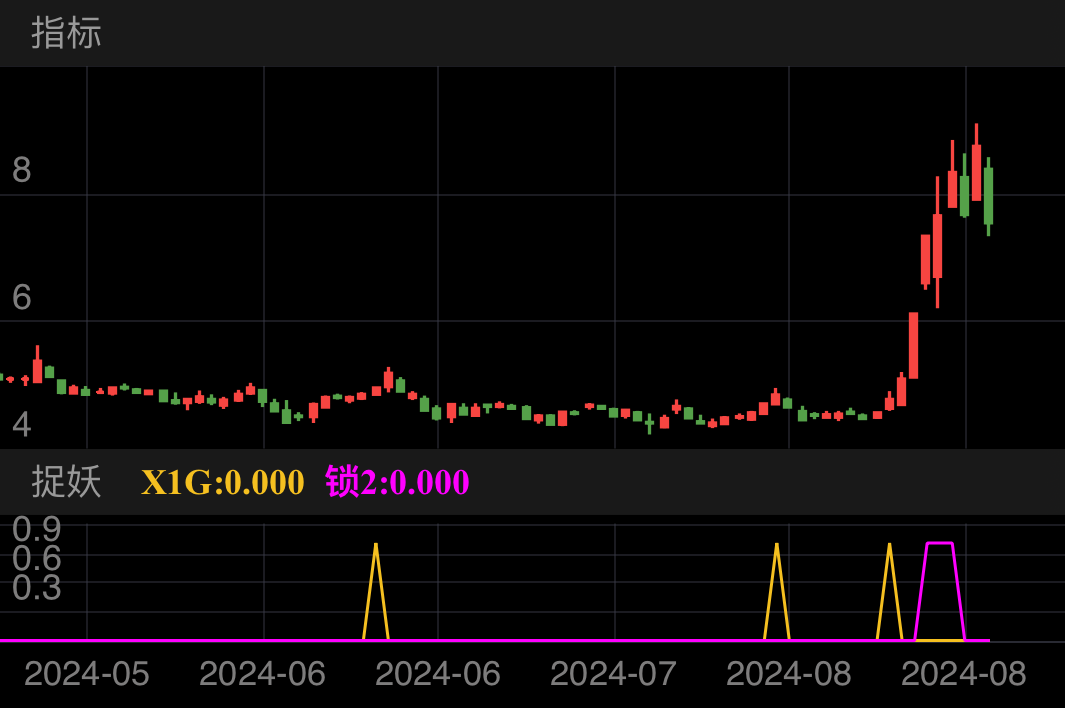This screenshot has width=1065, height=708.
Task: Select the 0.3 indicator axis label
Action: coord(37,588)
